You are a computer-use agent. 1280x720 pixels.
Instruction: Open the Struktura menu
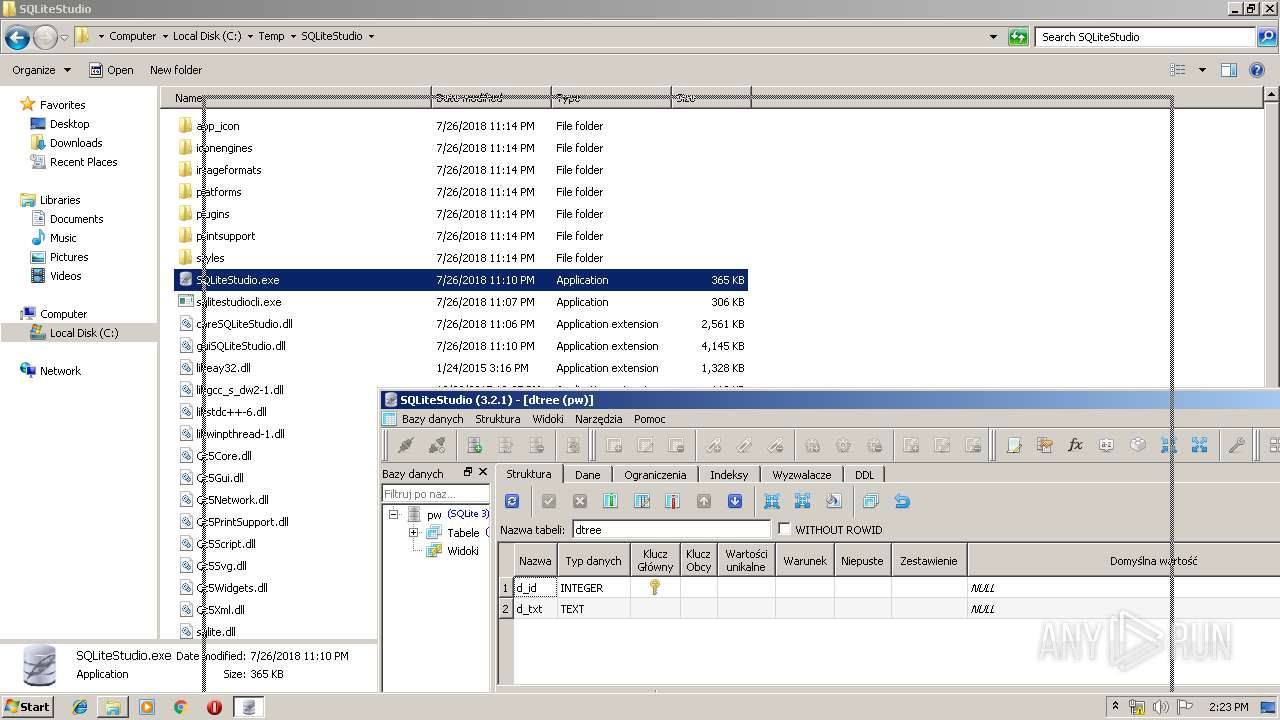tap(497, 419)
